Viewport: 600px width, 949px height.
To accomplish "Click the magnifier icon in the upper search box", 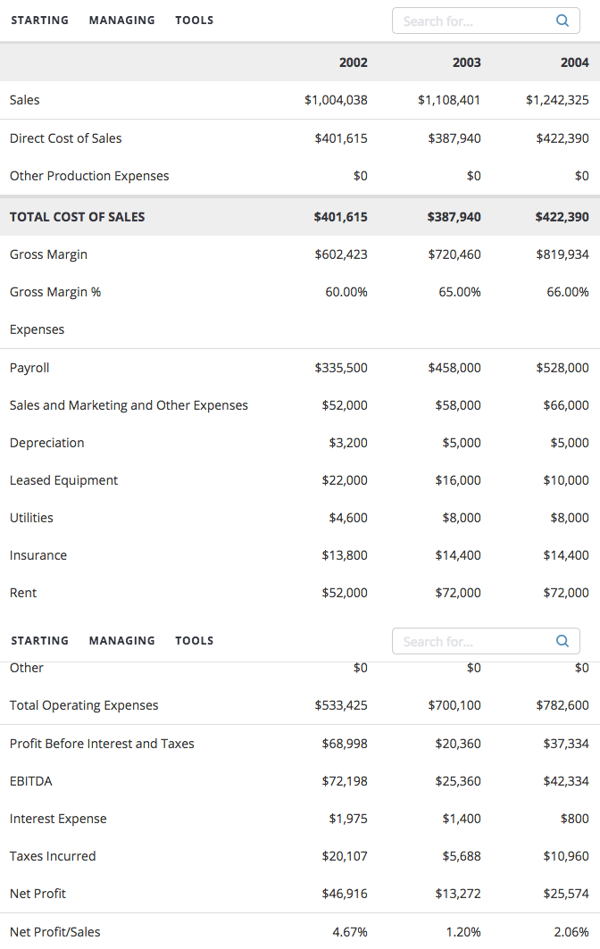I will pos(562,21).
